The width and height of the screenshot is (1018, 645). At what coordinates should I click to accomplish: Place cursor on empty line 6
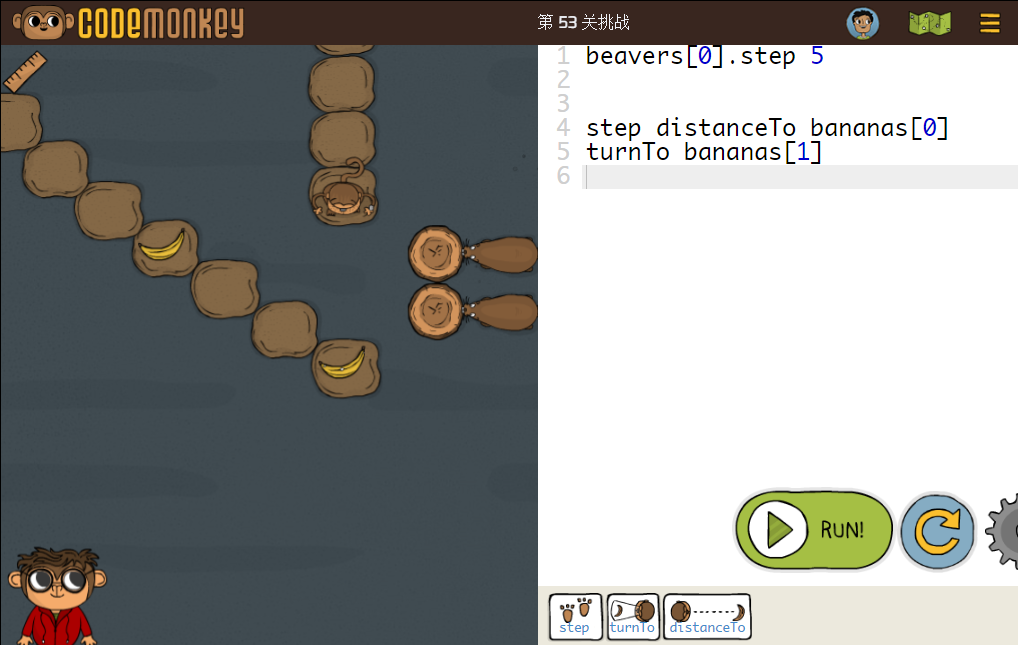tap(801, 177)
